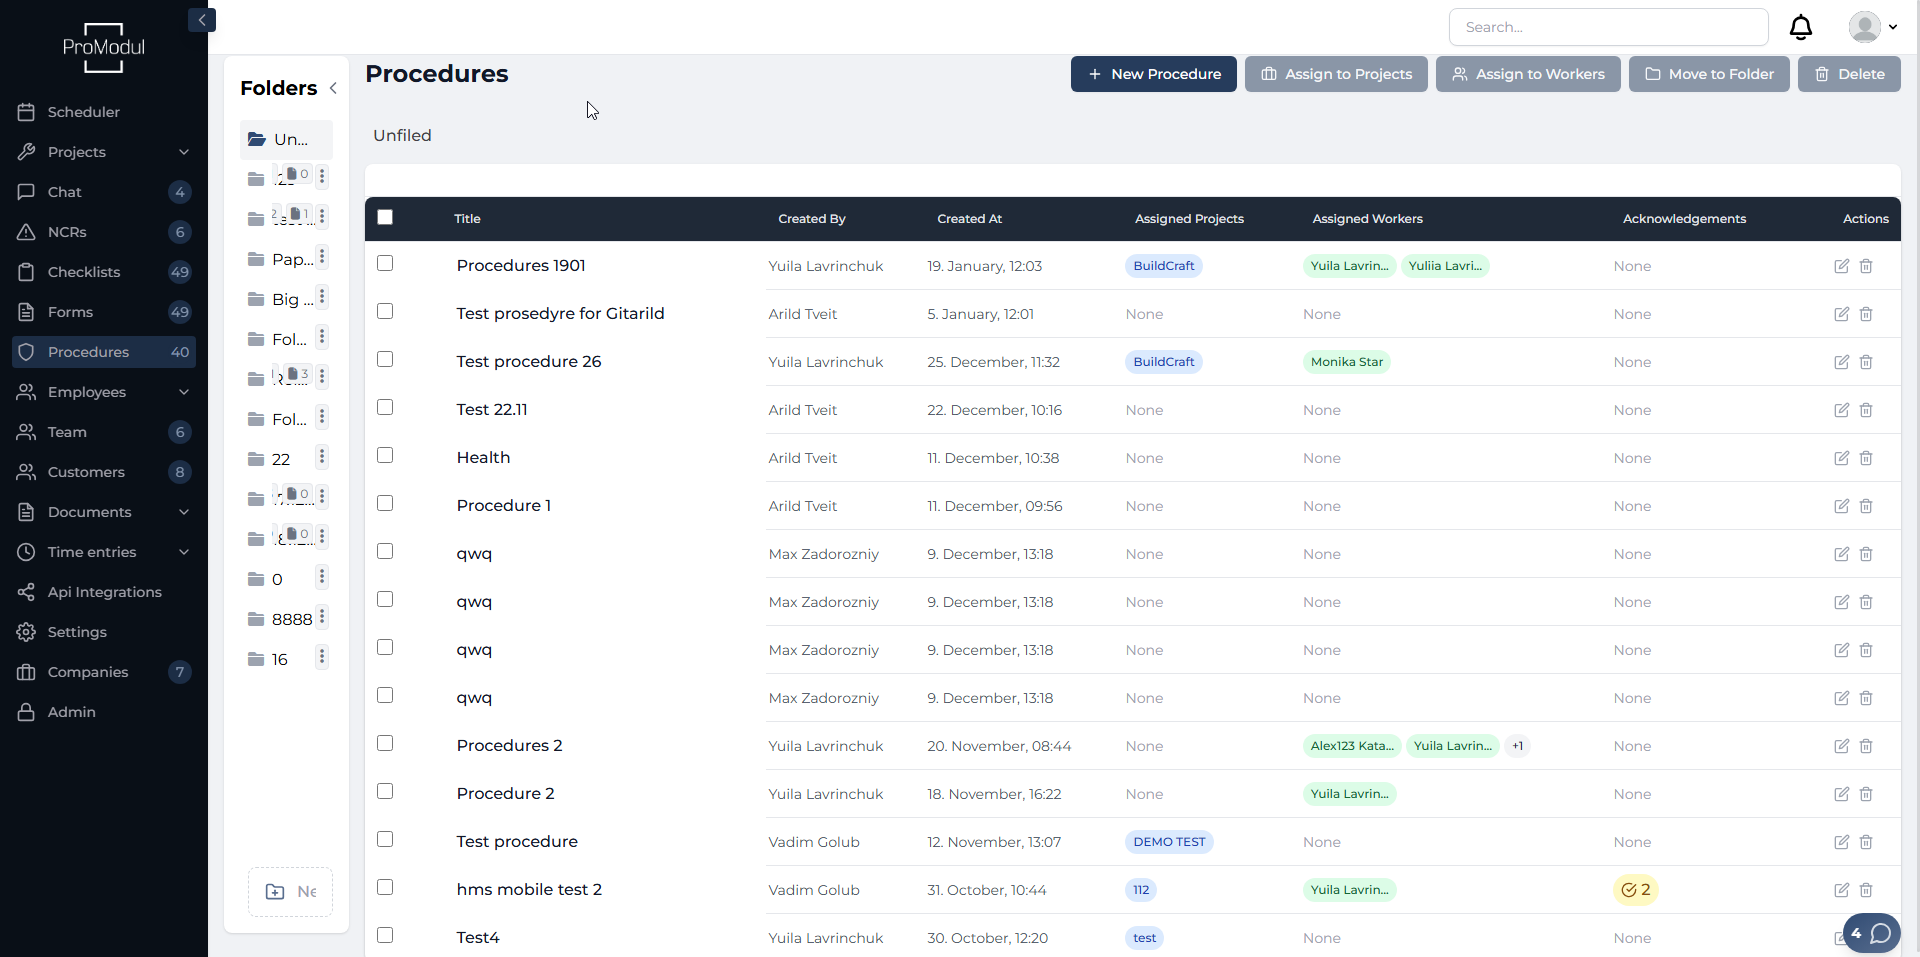Click the edit icon for Test procedure 26

pos(1841,362)
